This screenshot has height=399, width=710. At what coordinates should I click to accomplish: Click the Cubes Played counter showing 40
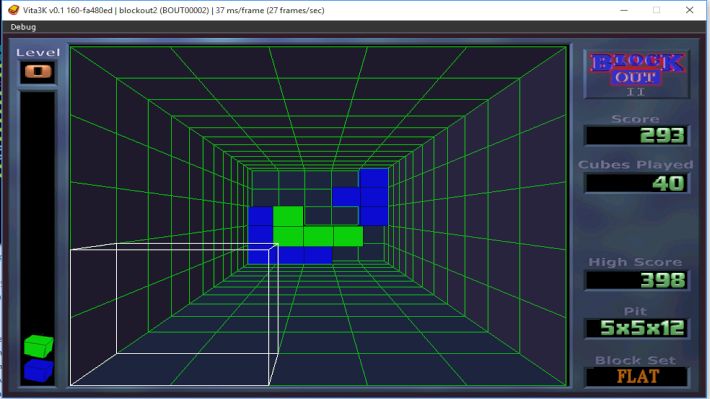point(637,183)
